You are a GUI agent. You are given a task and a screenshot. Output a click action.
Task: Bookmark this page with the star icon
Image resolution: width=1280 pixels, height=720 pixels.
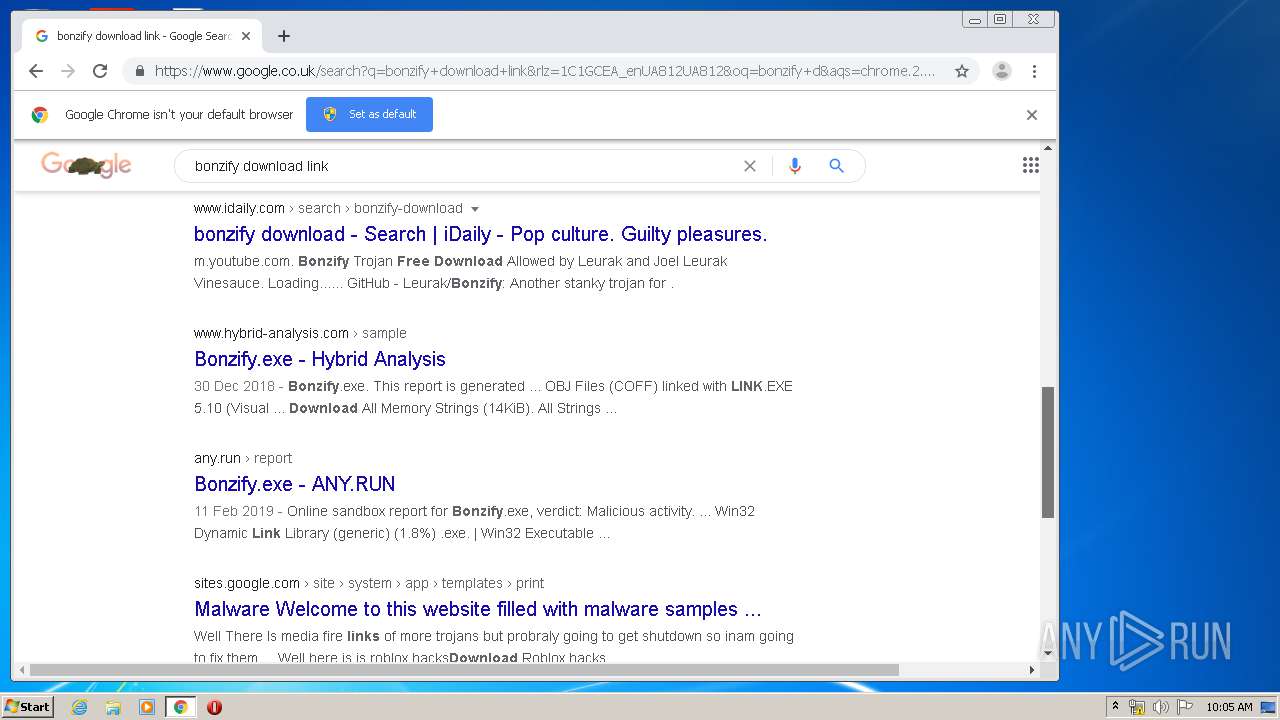point(962,71)
